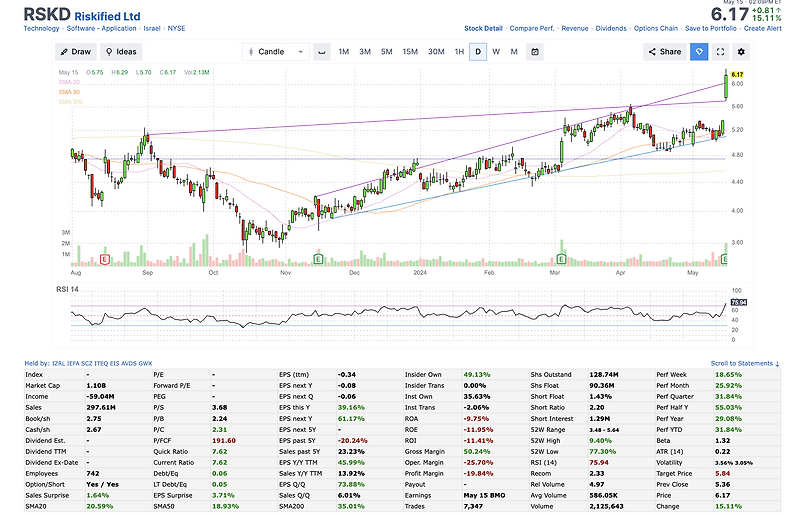Open the EIS ETF holder link
Screen dimensions: 800x515
pos(115,363)
